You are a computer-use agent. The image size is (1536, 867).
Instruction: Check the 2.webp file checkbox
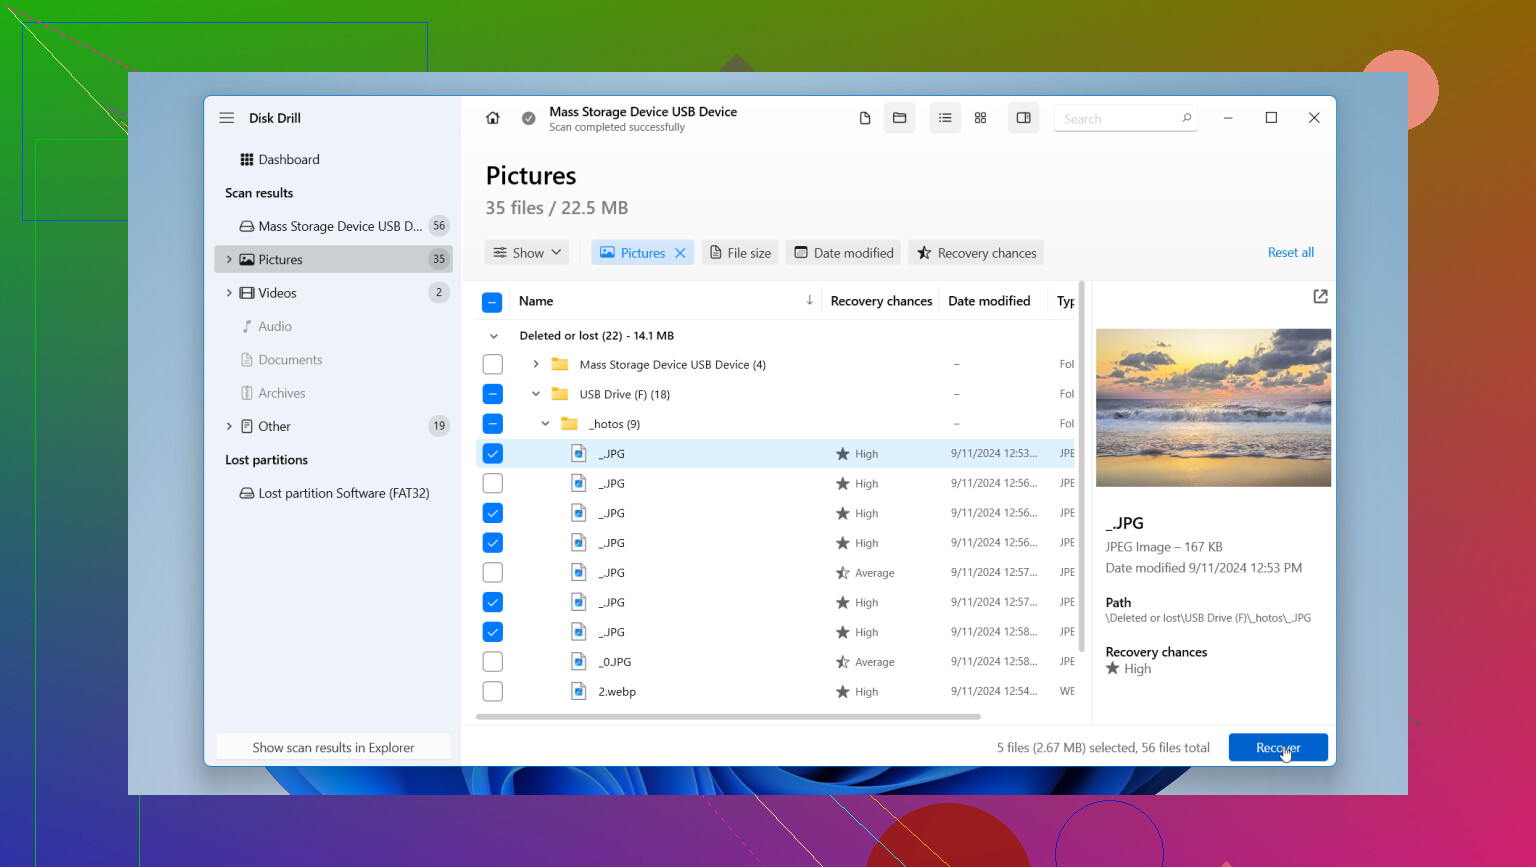pyautogui.click(x=492, y=691)
